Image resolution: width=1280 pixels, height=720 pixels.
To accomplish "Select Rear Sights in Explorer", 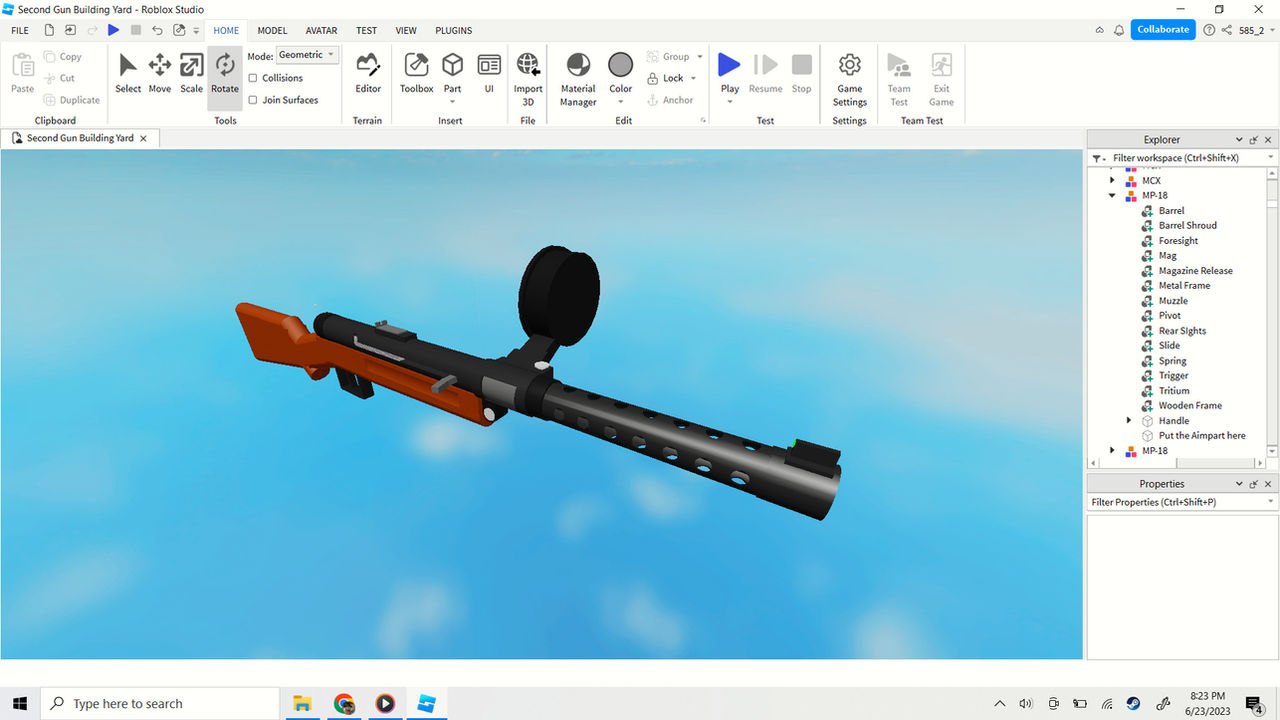I will pyautogui.click(x=1182, y=331).
